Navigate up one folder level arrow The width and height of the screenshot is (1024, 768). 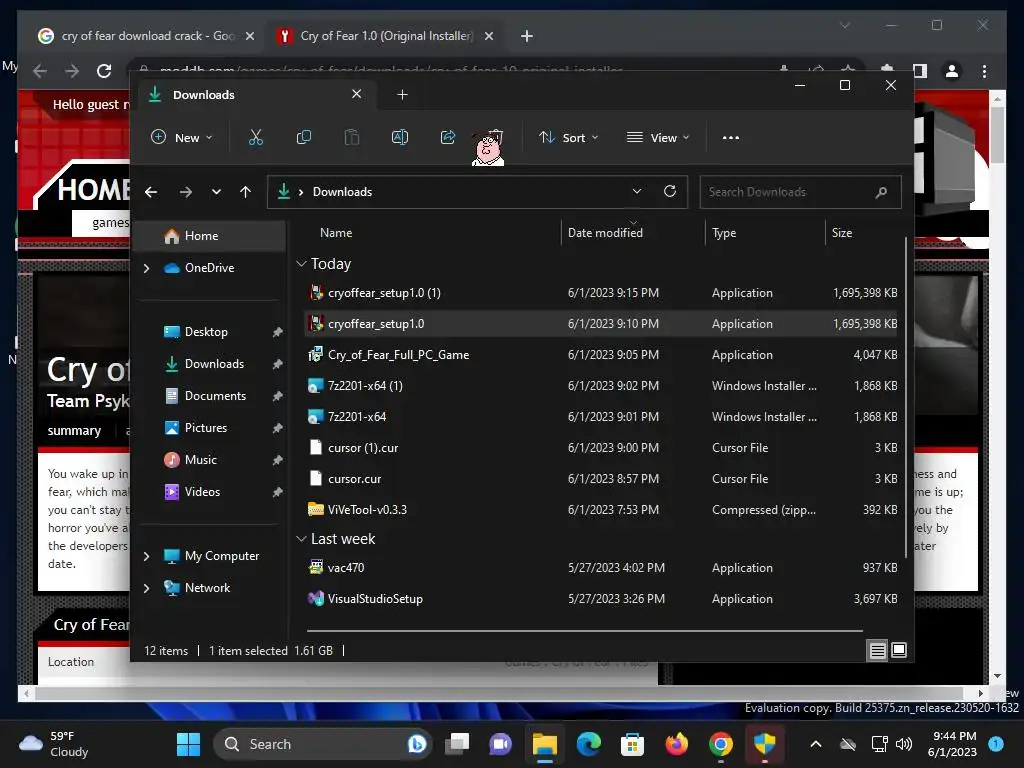pos(246,192)
